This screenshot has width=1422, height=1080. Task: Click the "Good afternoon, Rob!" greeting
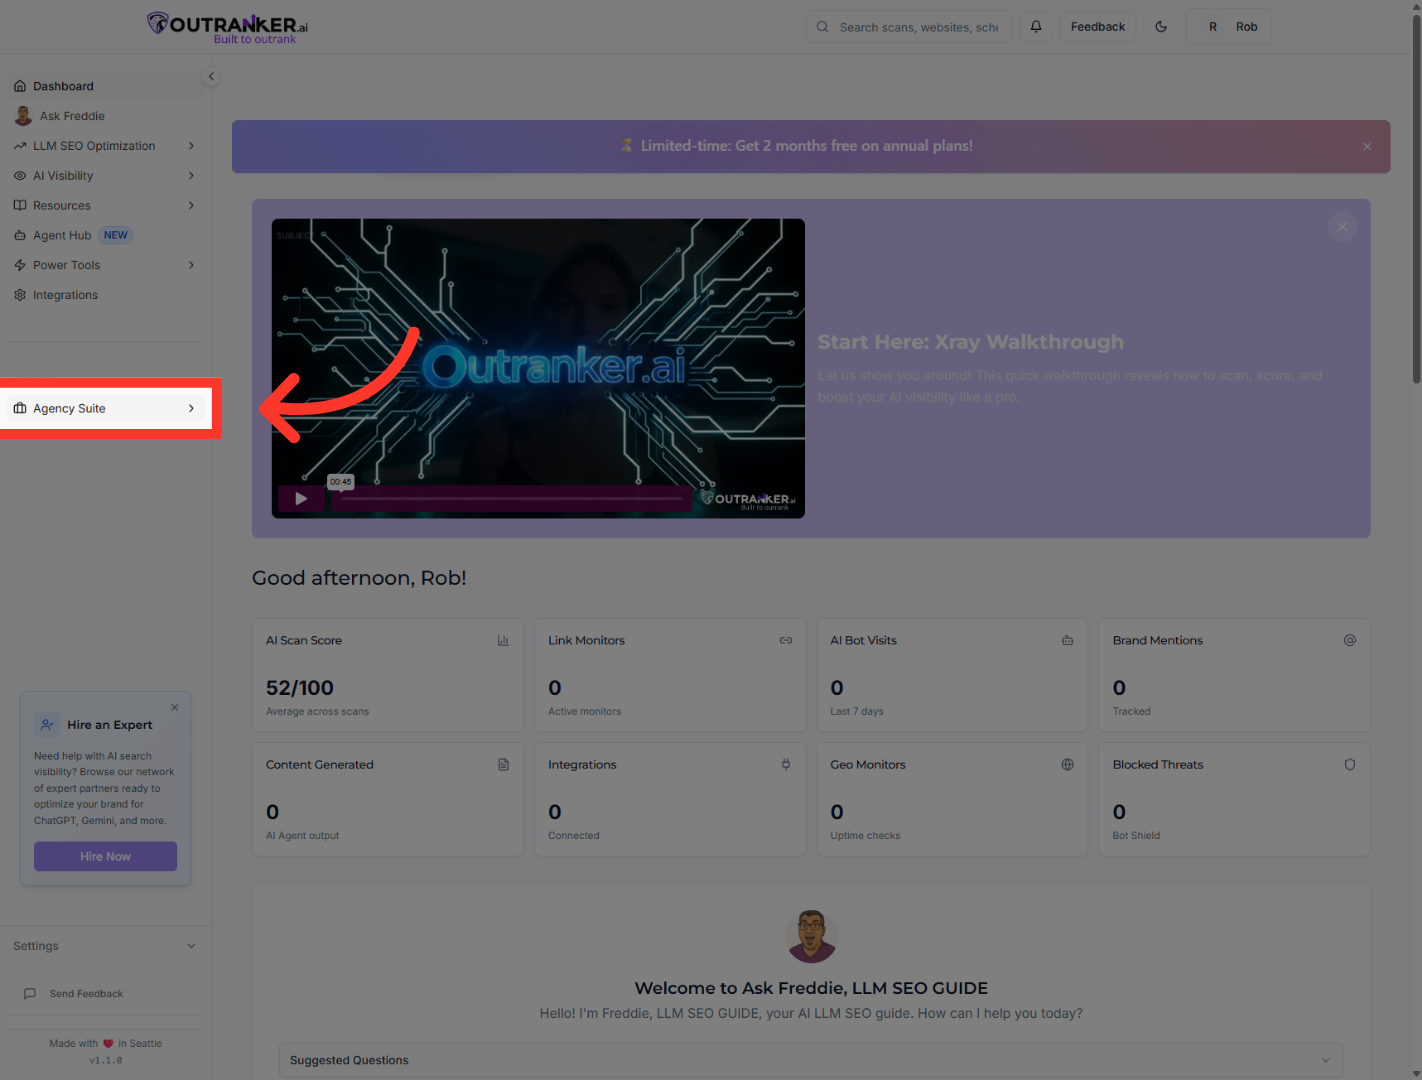point(359,578)
